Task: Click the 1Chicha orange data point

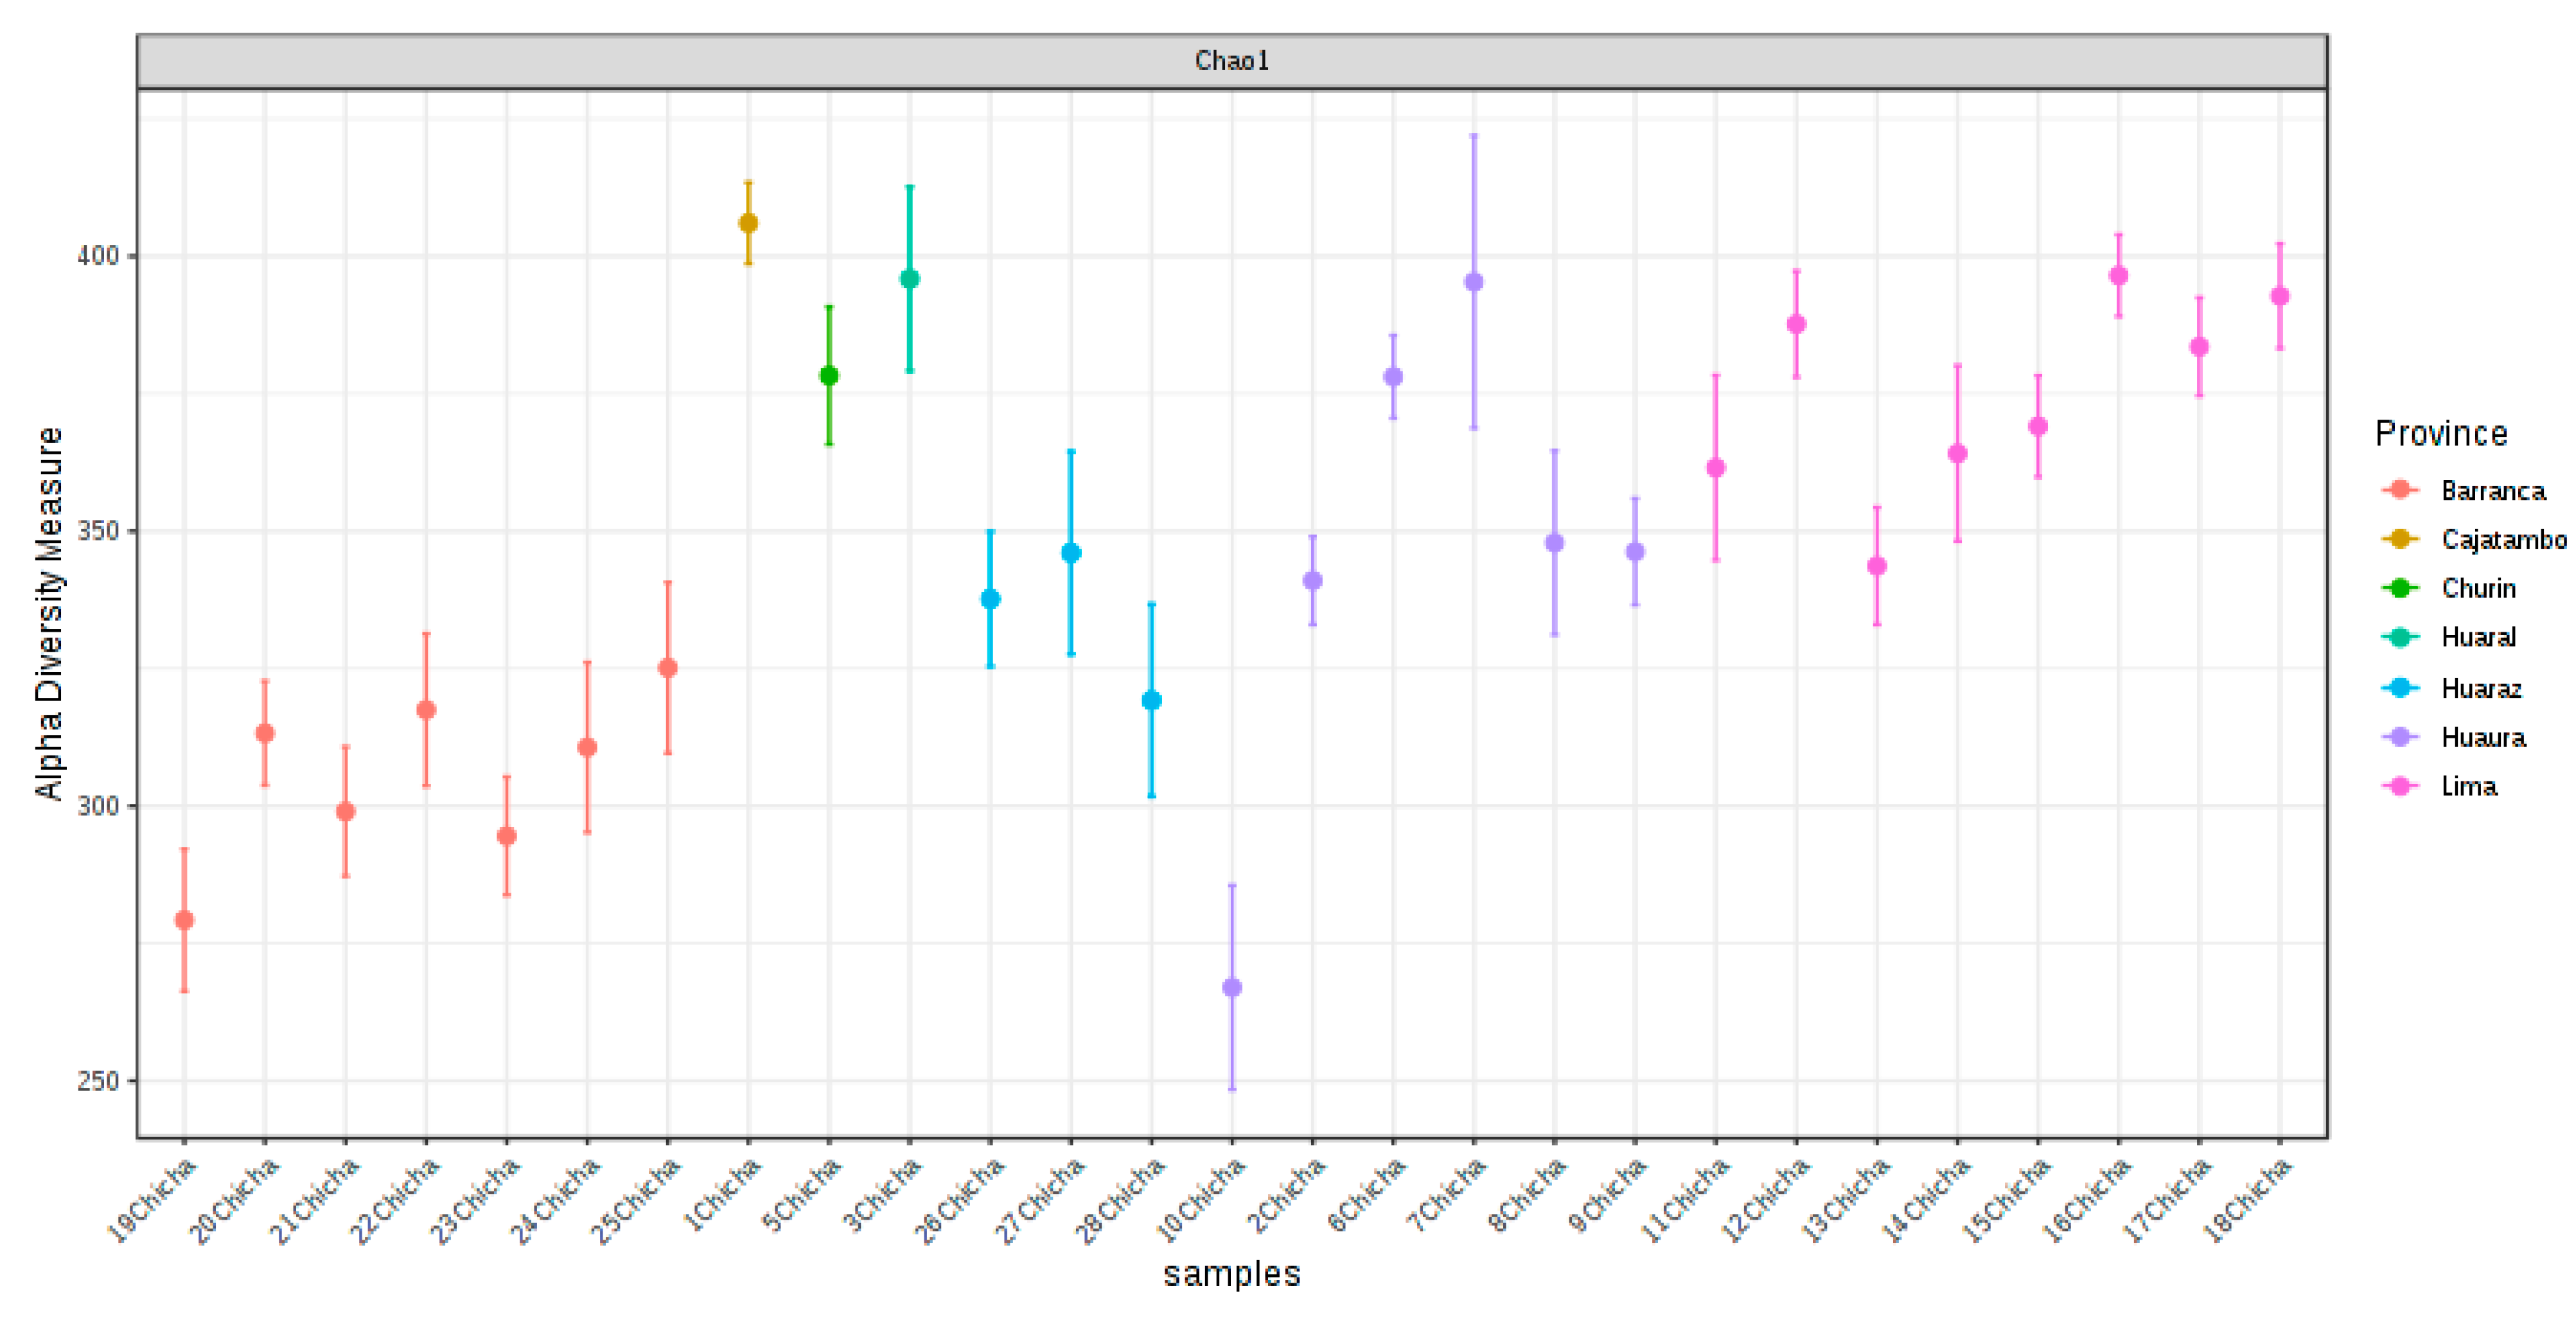Action: [748, 223]
